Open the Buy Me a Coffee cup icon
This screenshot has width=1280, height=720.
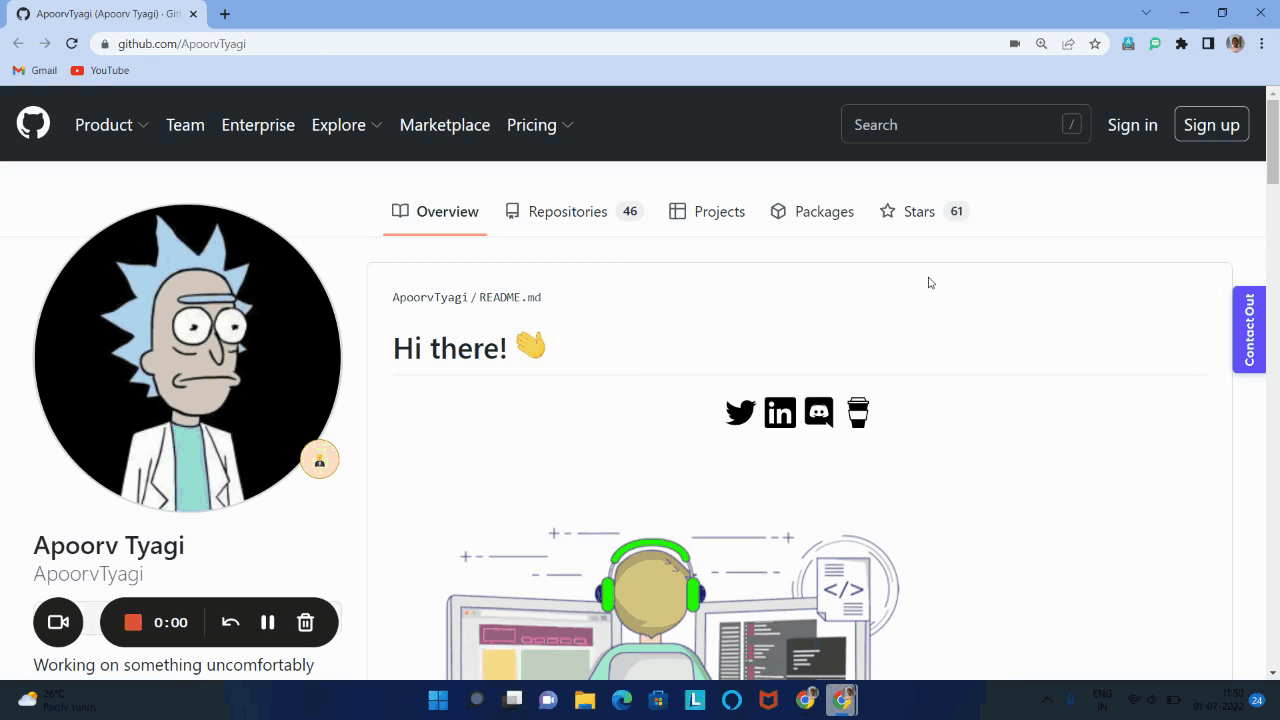coord(858,412)
